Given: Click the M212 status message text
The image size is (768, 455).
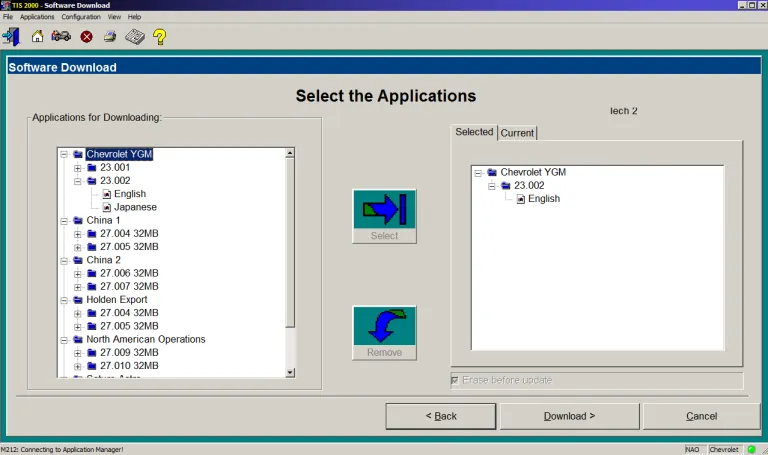Looking at the screenshot, I should pos(62,449).
